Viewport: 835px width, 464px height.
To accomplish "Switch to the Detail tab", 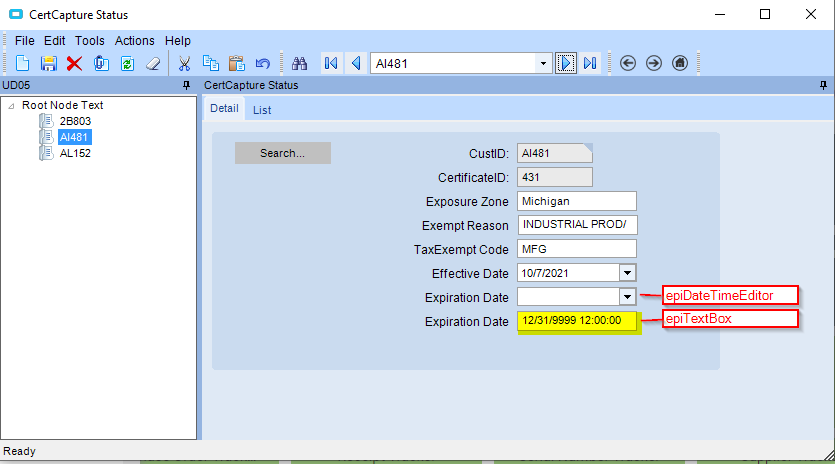I will (224, 108).
